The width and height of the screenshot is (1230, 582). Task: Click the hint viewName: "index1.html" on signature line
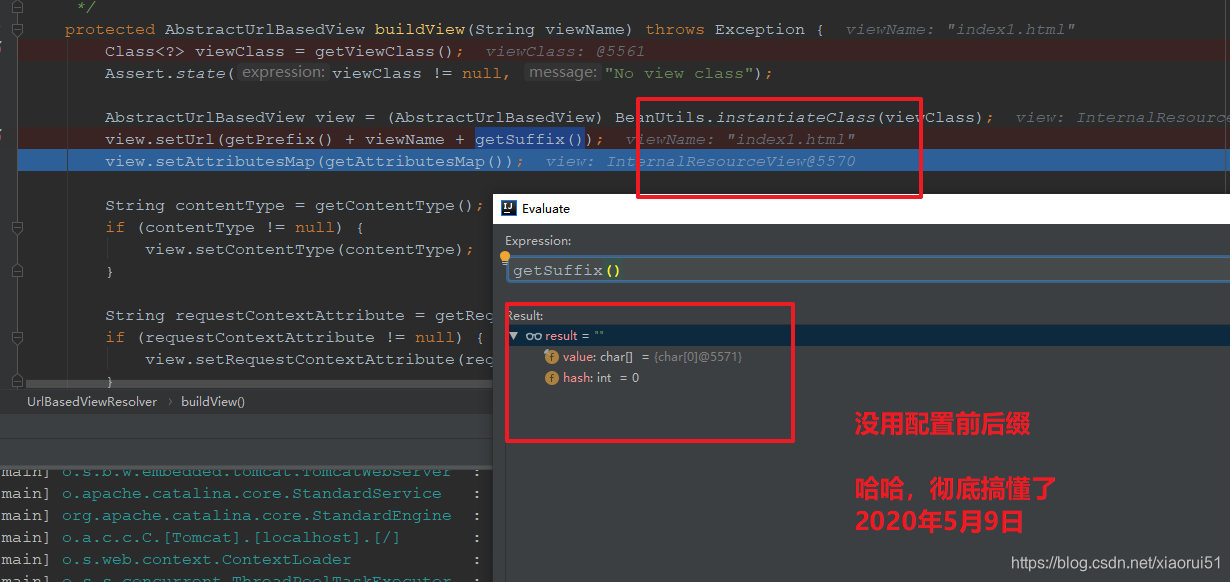click(x=961, y=29)
